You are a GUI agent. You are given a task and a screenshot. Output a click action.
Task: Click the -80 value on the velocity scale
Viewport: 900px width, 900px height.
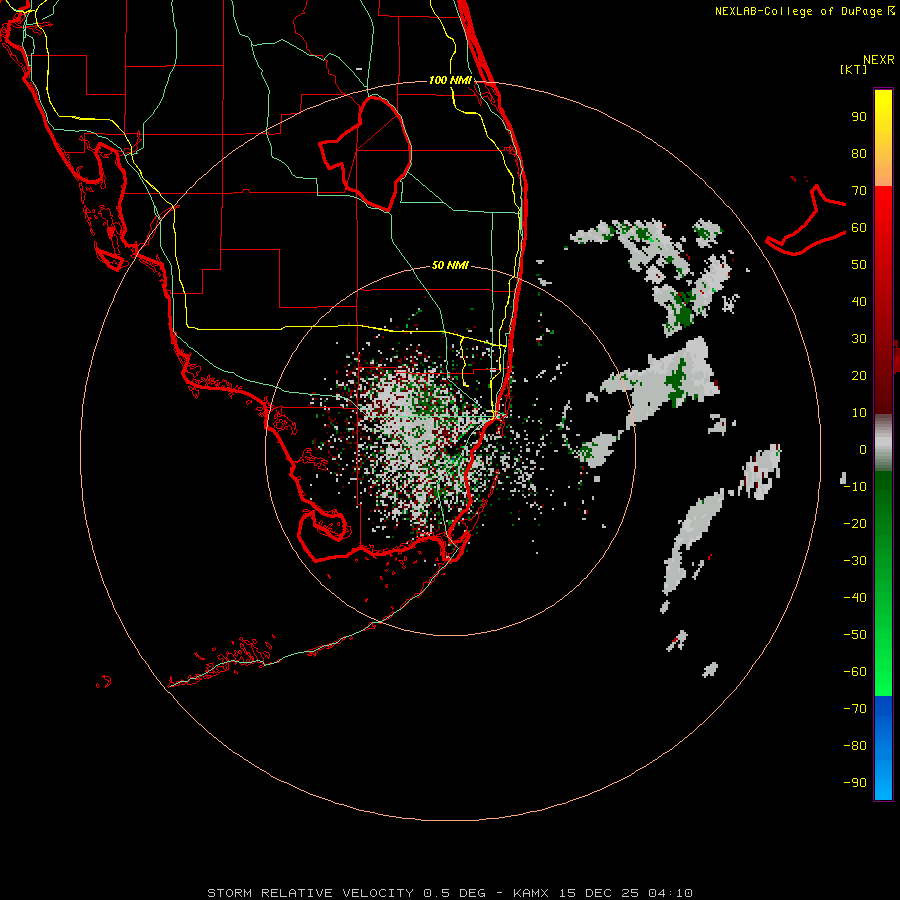tap(855, 746)
